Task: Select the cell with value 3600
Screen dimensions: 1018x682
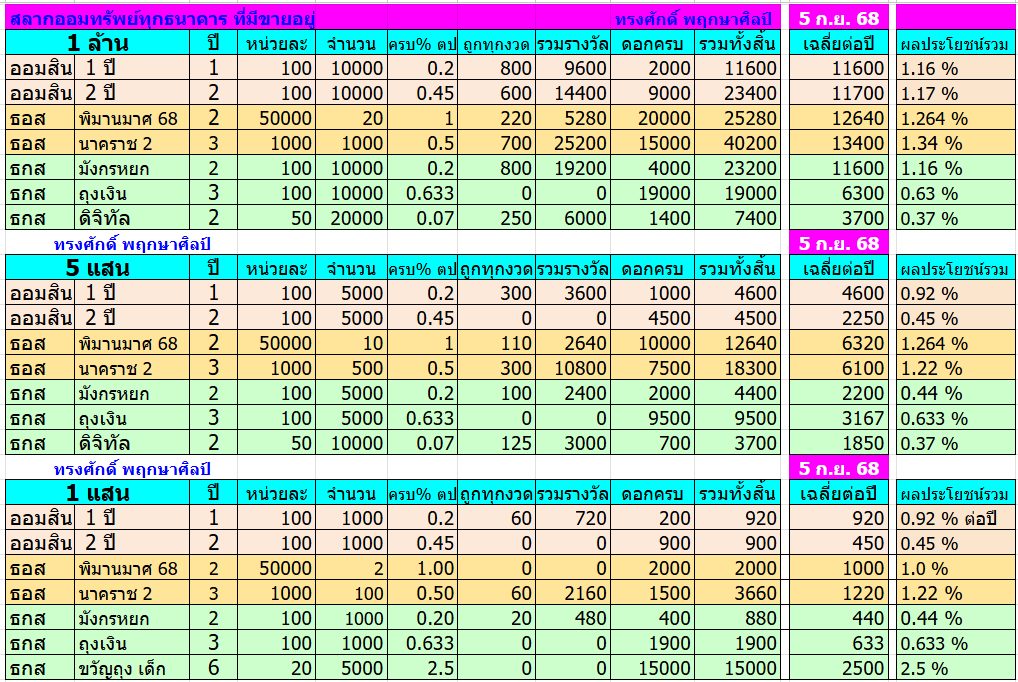Action: 573,293
